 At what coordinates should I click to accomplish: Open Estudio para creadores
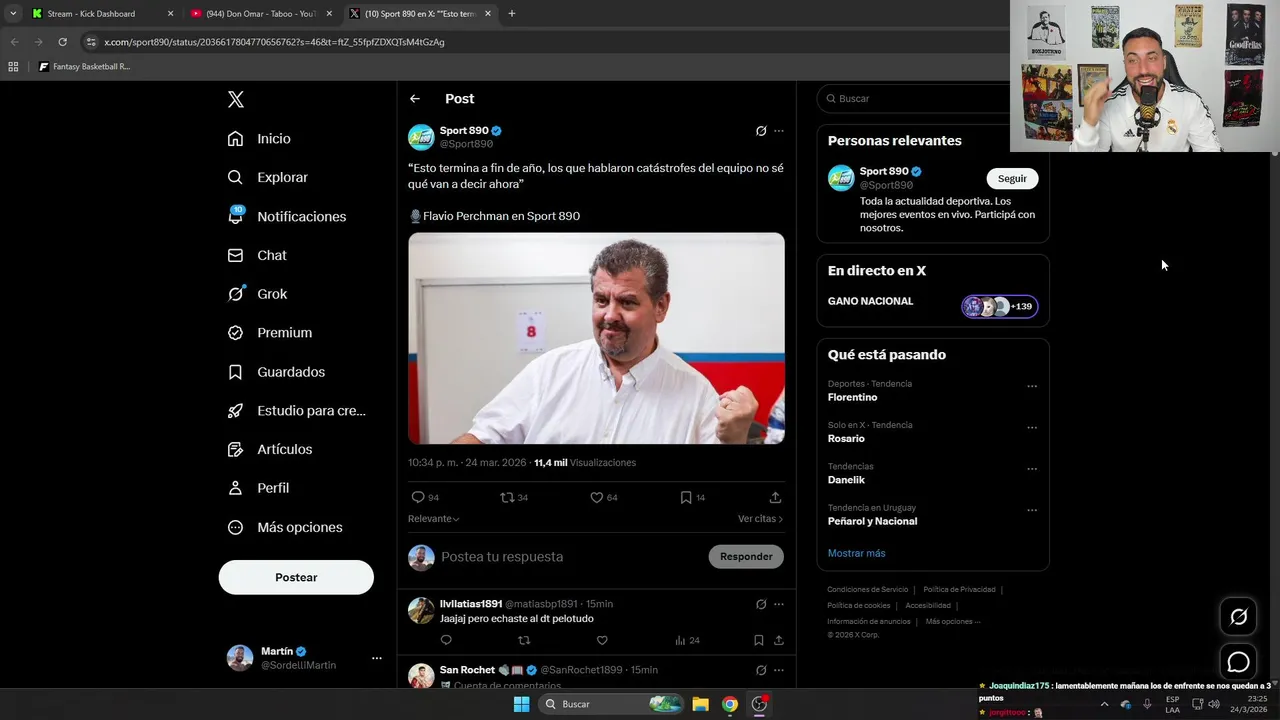pyautogui.click(x=296, y=411)
